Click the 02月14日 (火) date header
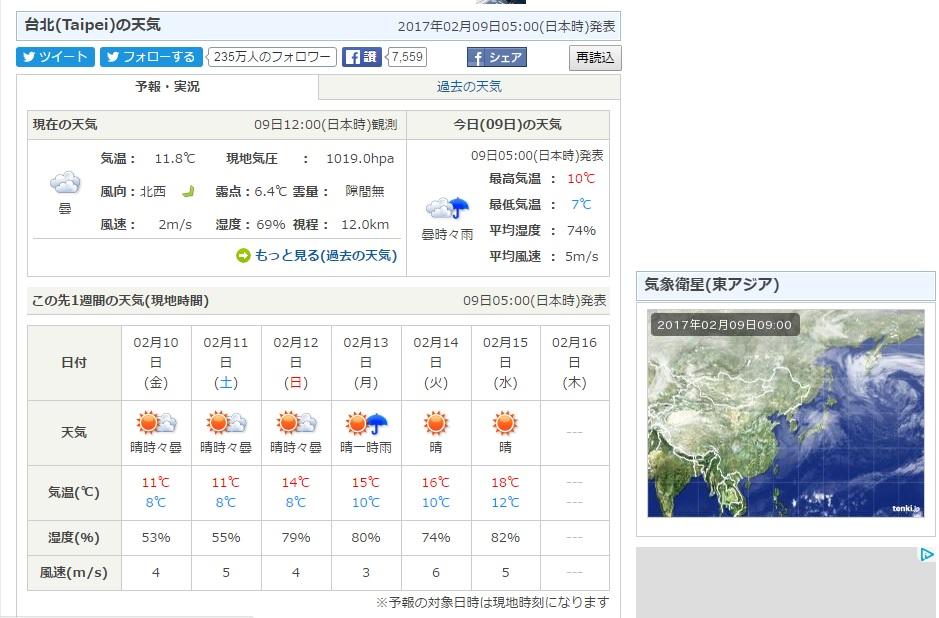939x618 pixels. (x=436, y=363)
